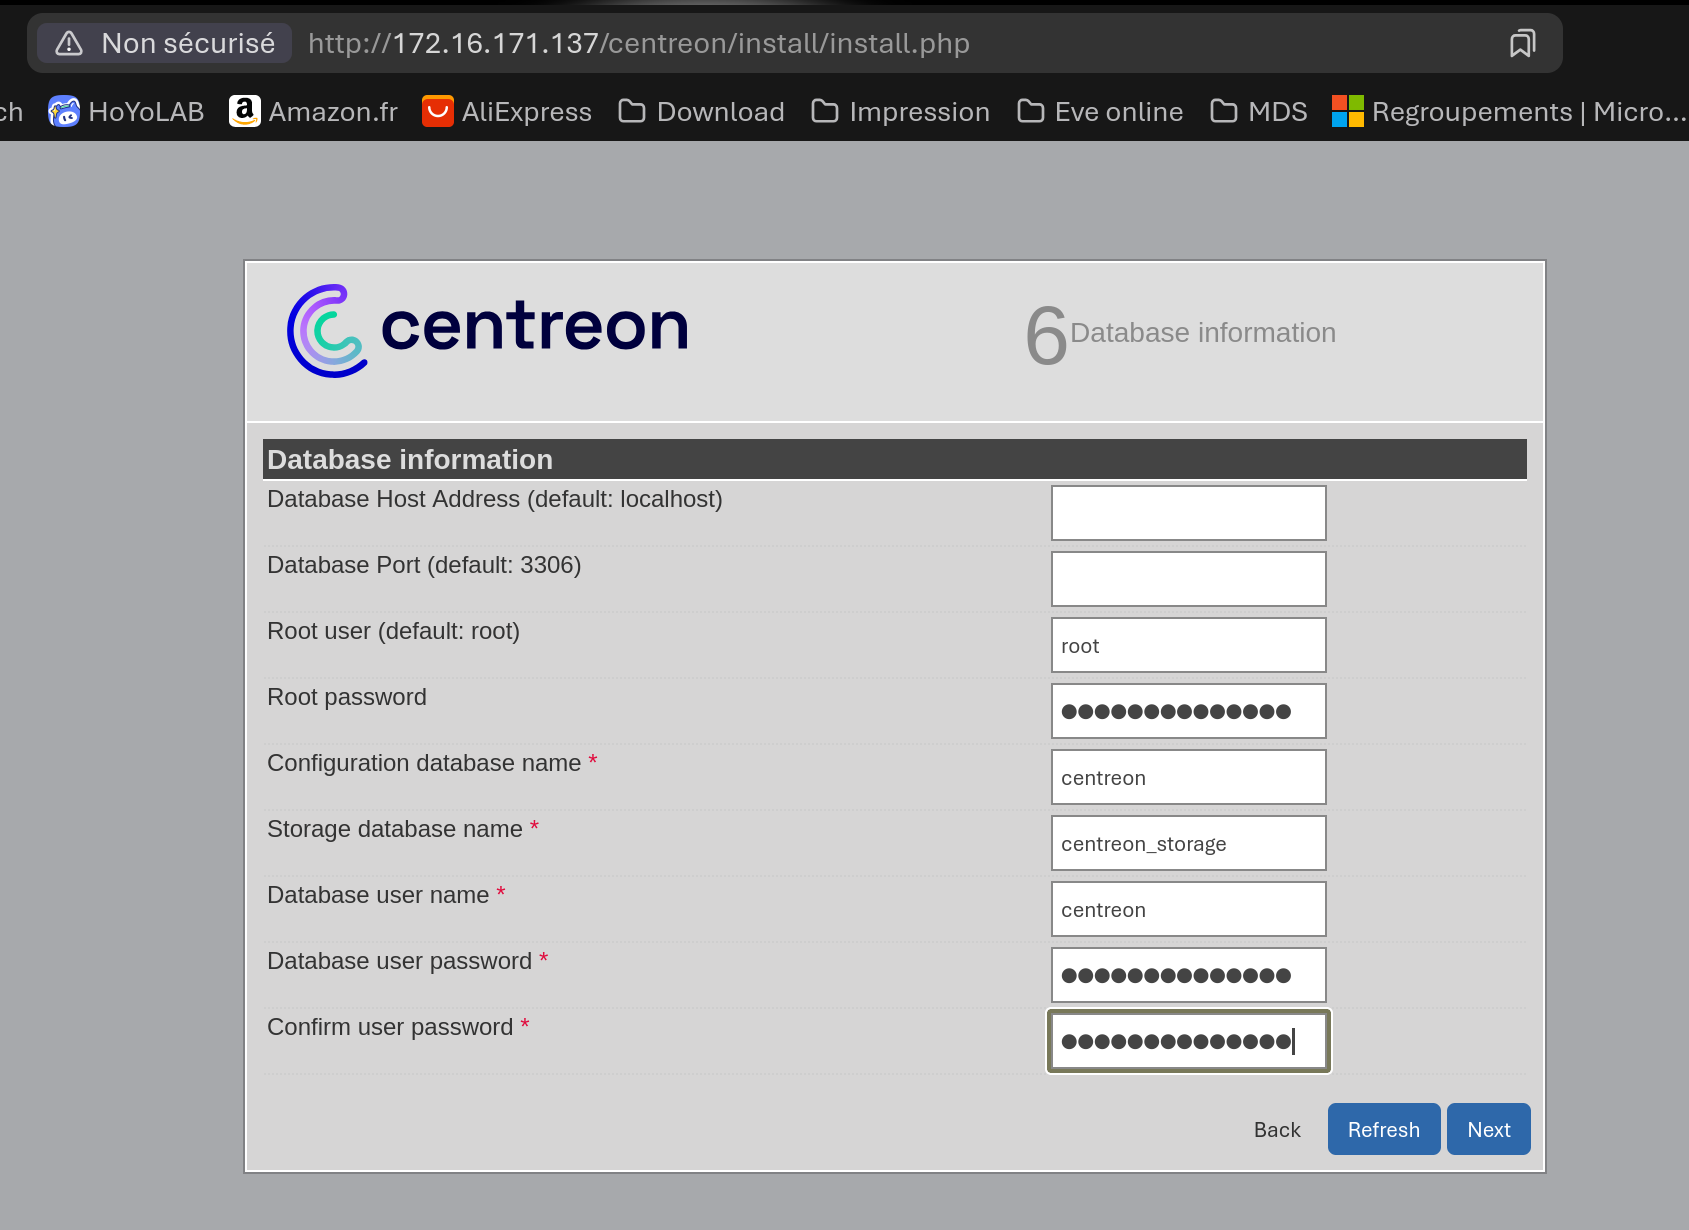
Task: Click the "Root password" label
Action: tap(347, 697)
